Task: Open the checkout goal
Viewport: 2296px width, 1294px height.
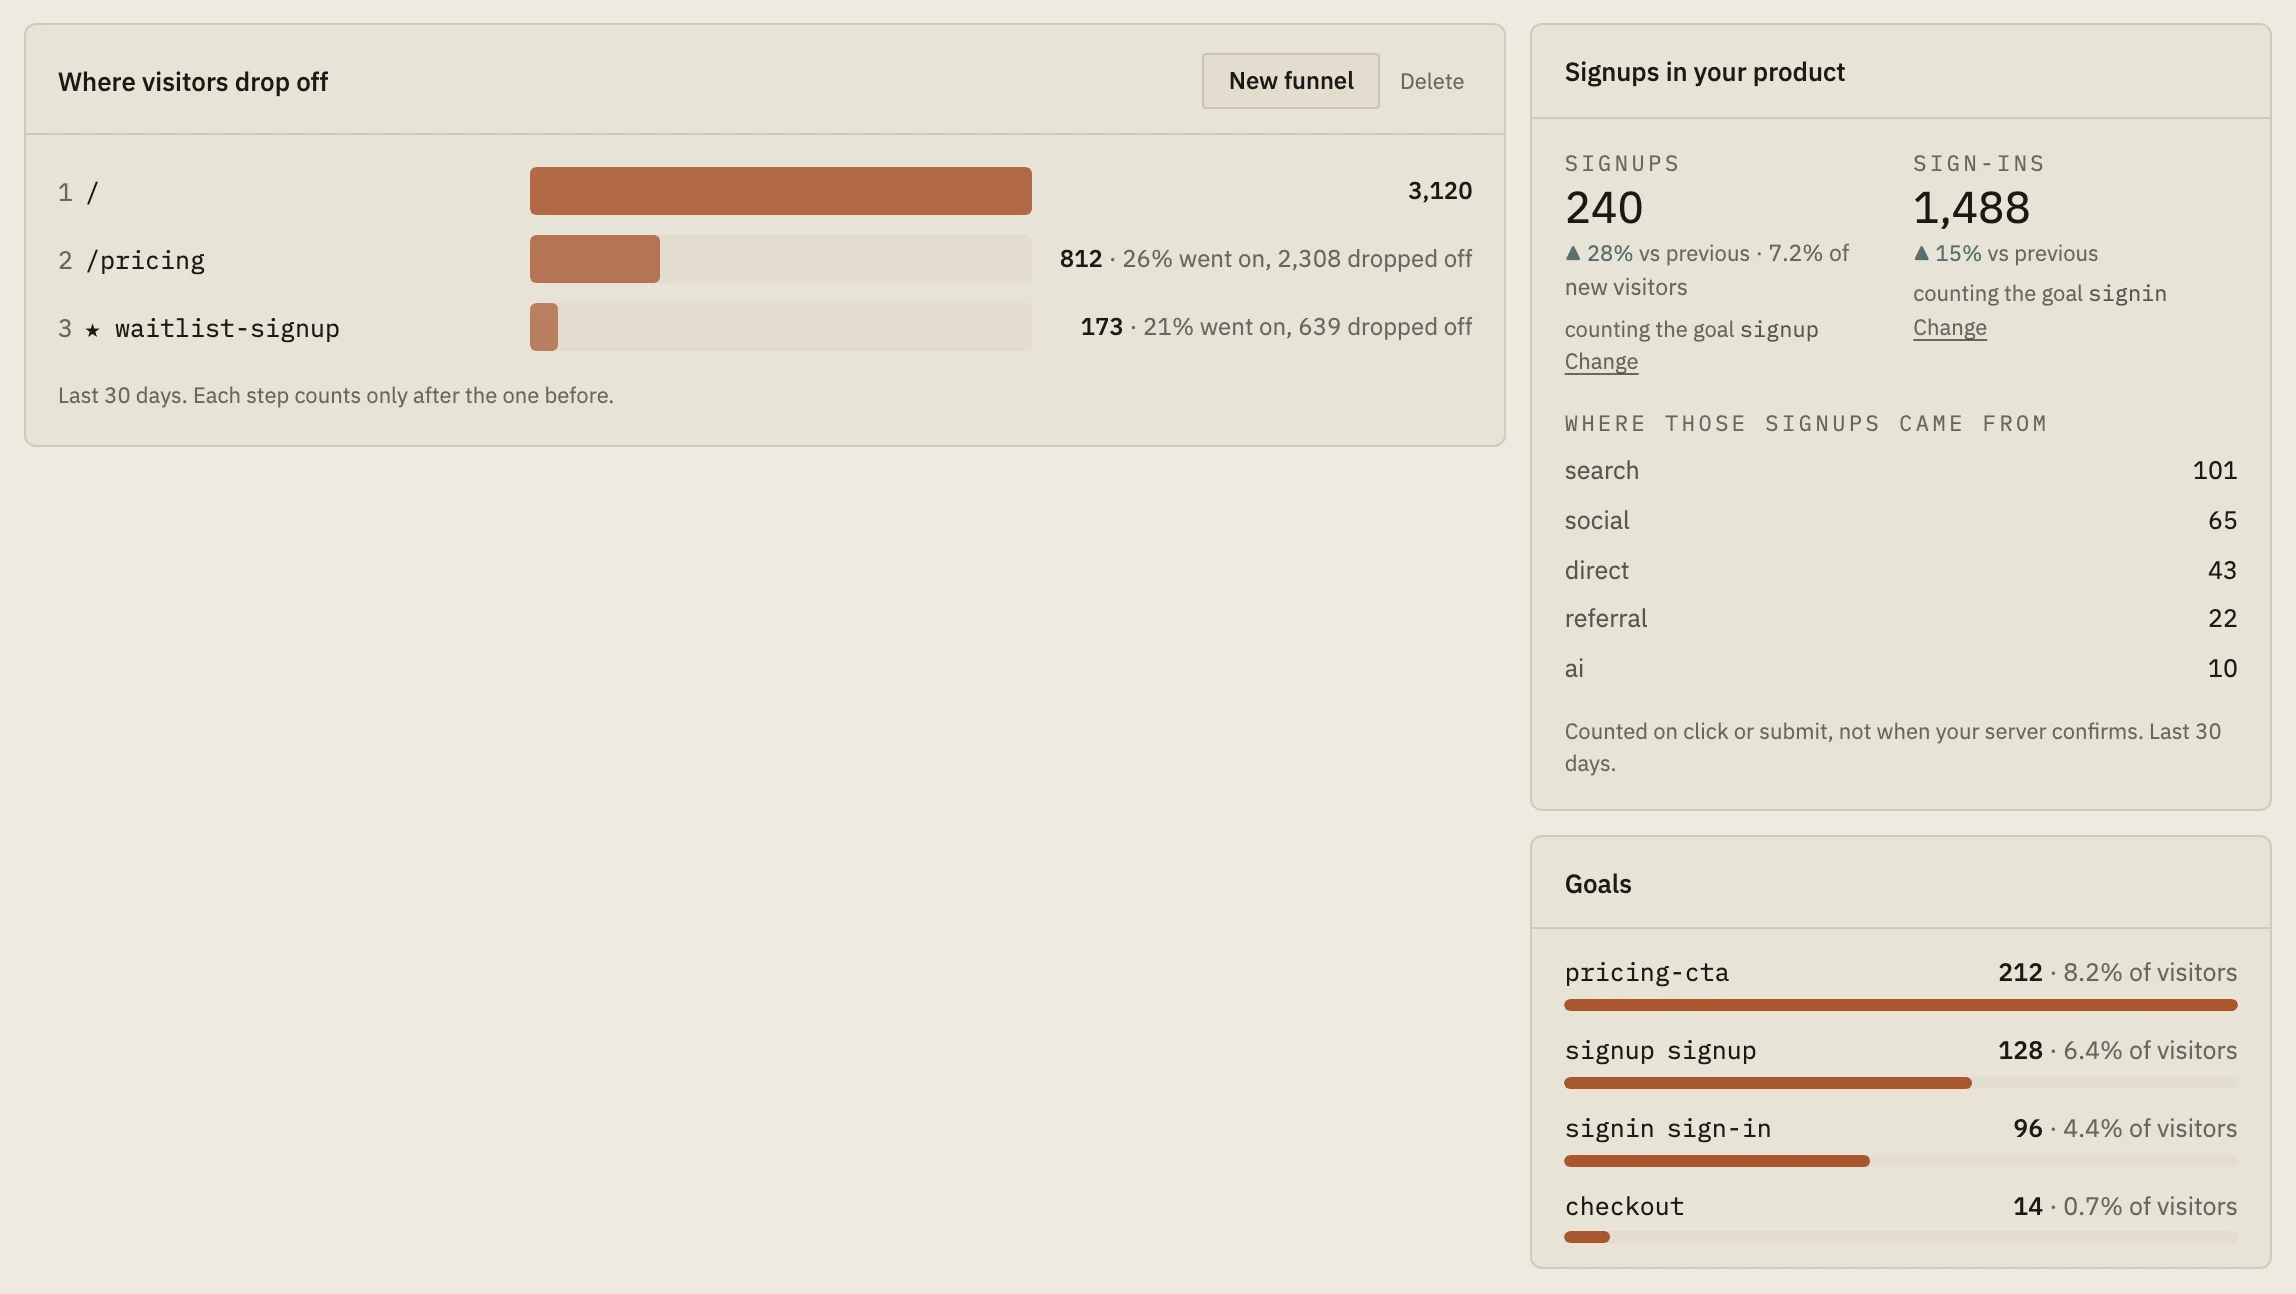Action: pyautogui.click(x=1624, y=1207)
